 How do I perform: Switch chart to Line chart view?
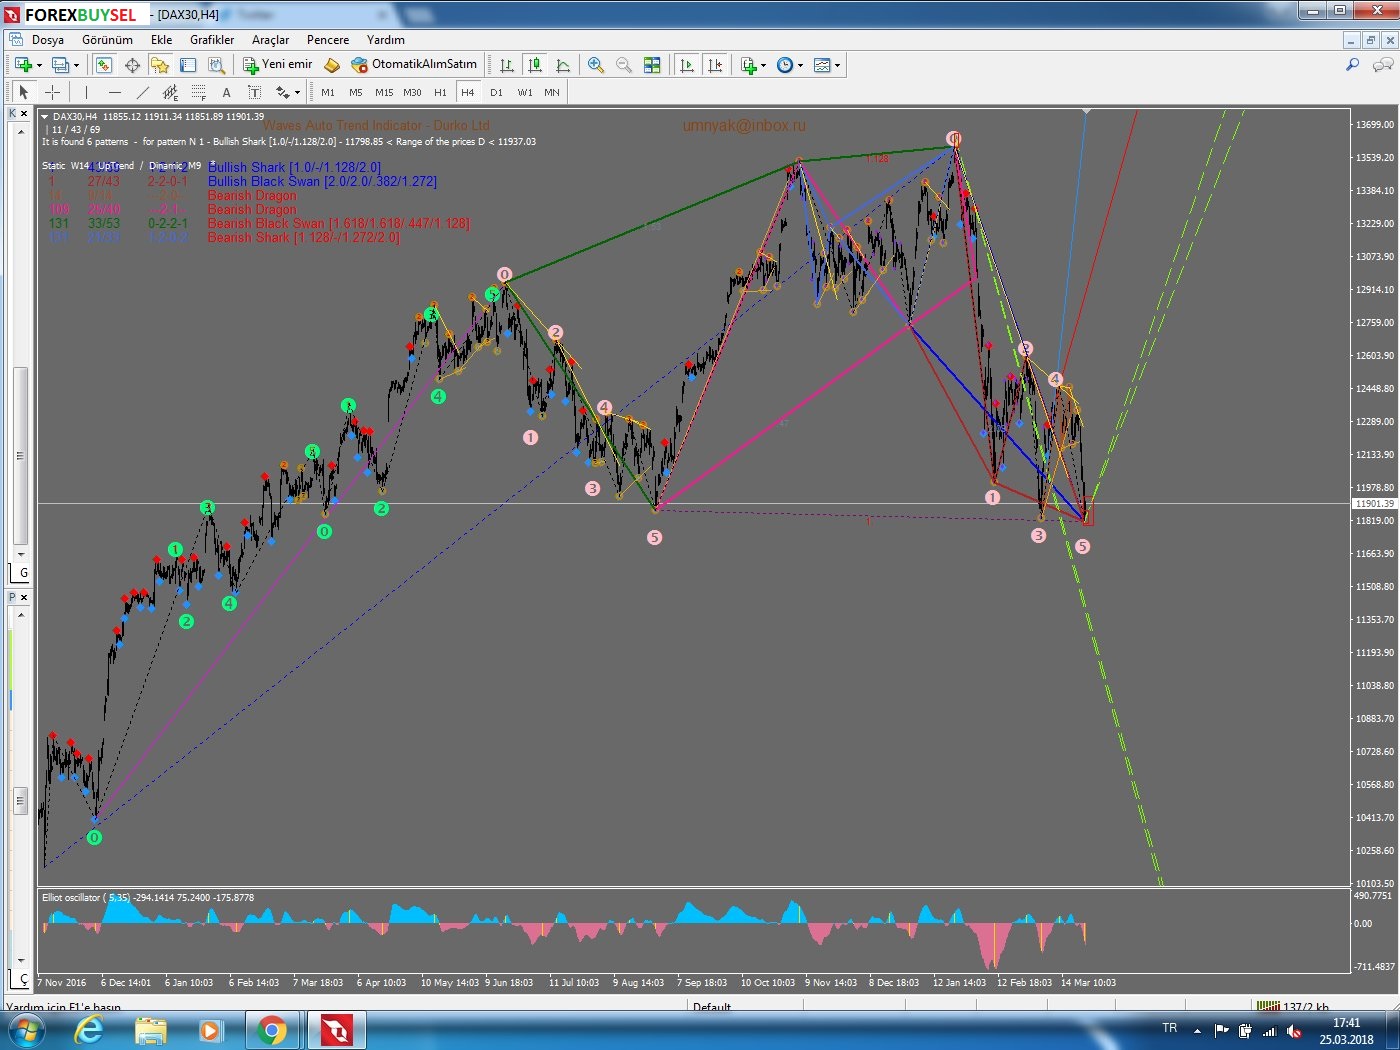pyautogui.click(x=564, y=65)
